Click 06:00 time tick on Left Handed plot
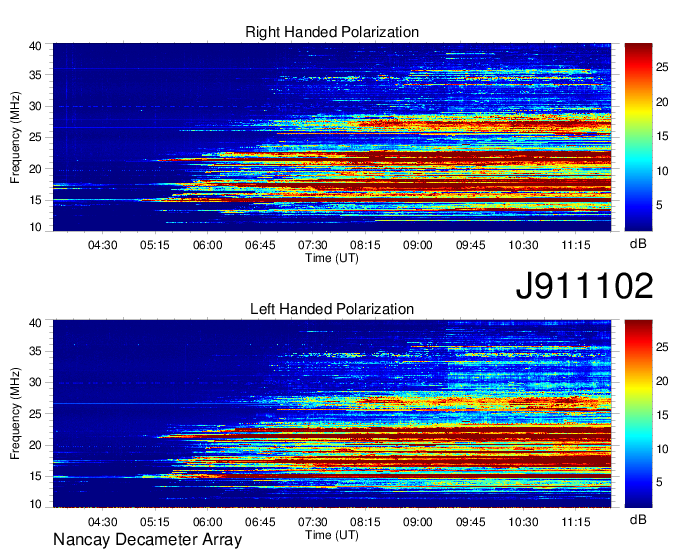Image resolution: width=680 pixels, height=552 pixels. 207,522
